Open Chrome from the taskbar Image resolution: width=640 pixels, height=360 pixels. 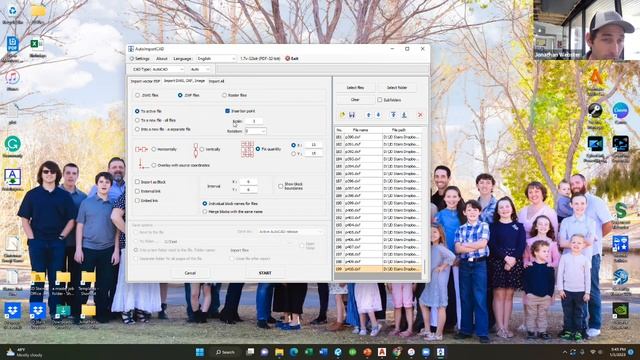click(397, 352)
